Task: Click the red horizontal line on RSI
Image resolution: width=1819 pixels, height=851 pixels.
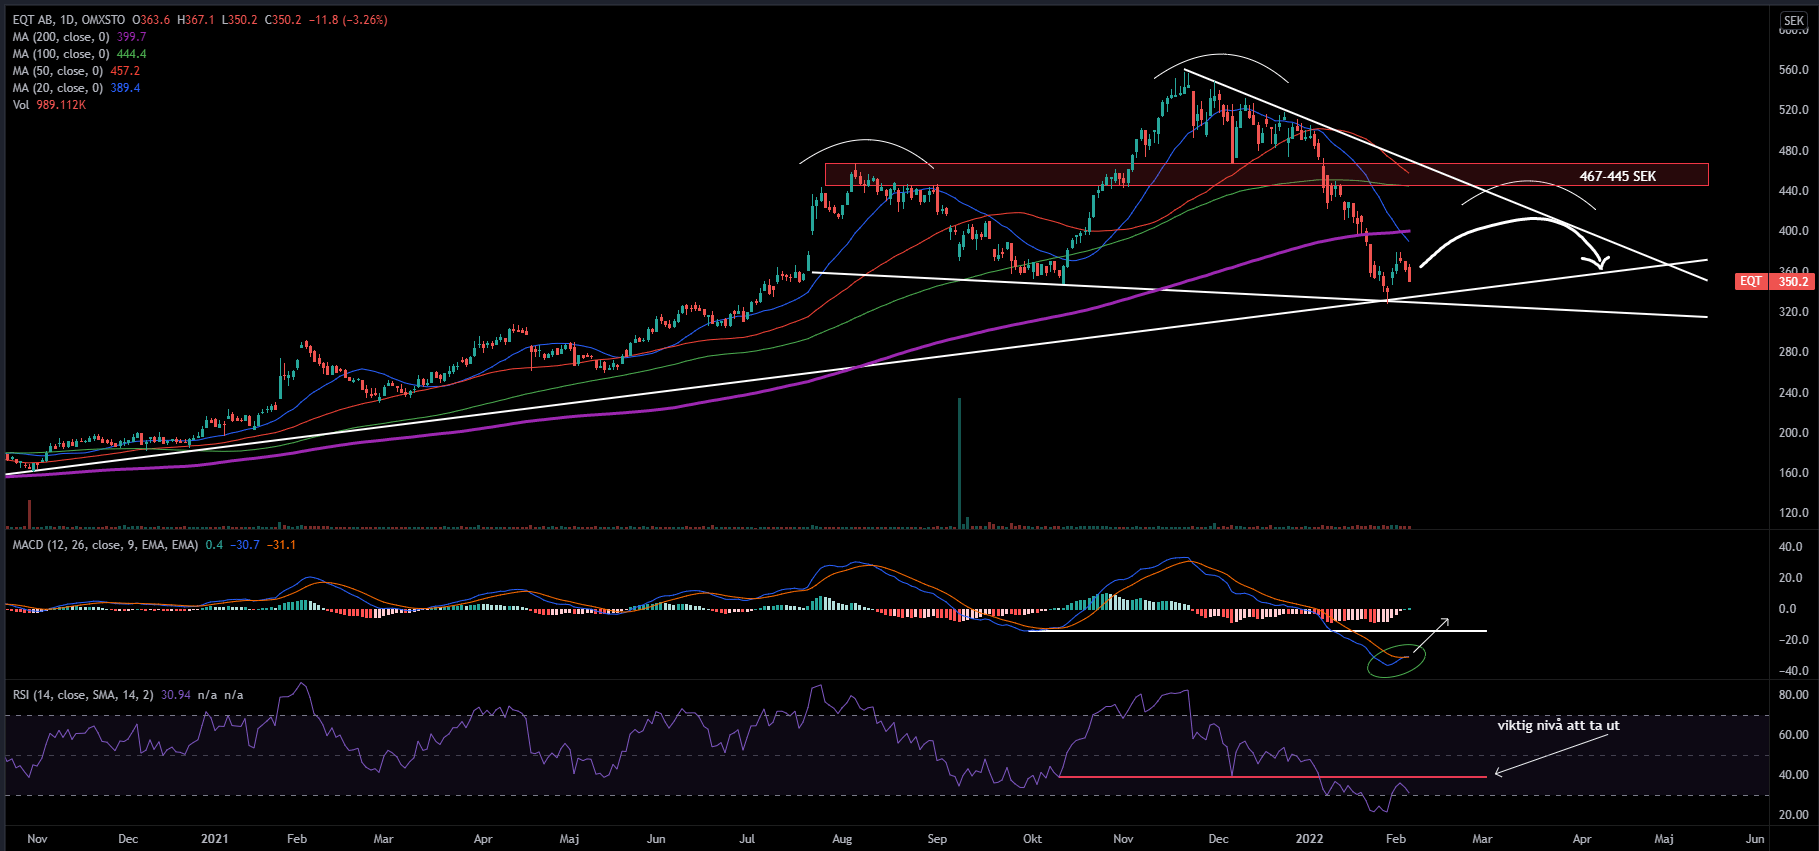Action: 1270,777
